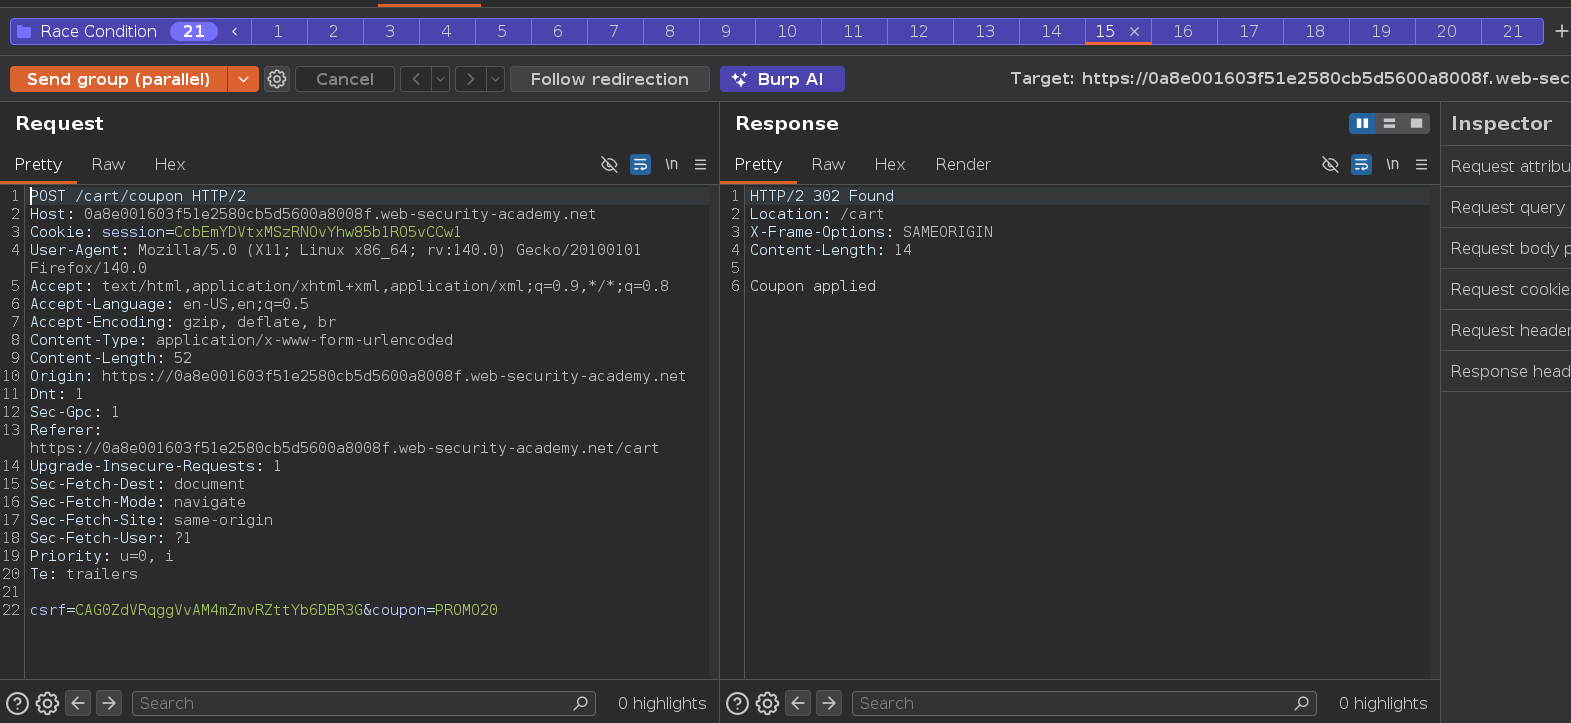Expand Request headers in Inspector
Image resolution: width=1571 pixels, height=723 pixels.
[1506, 330]
